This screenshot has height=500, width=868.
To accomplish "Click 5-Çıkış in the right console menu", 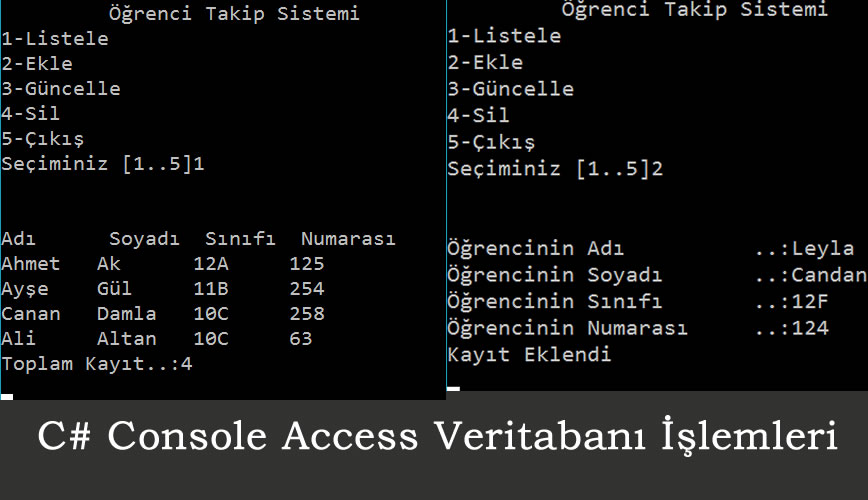I will (x=491, y=142).
